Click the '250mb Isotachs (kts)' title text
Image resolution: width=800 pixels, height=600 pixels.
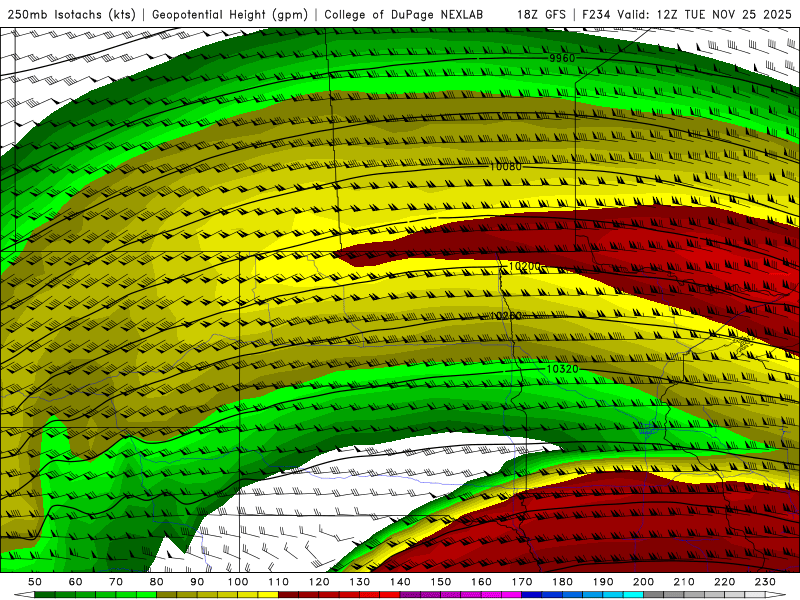[71, 14]
